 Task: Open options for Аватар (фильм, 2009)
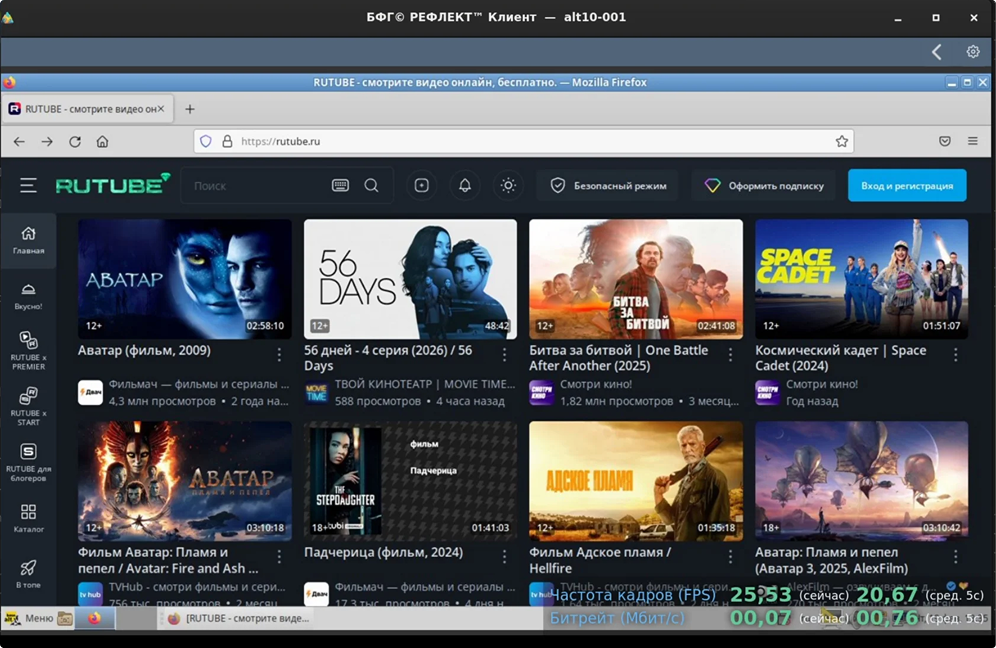coord(279,355)
